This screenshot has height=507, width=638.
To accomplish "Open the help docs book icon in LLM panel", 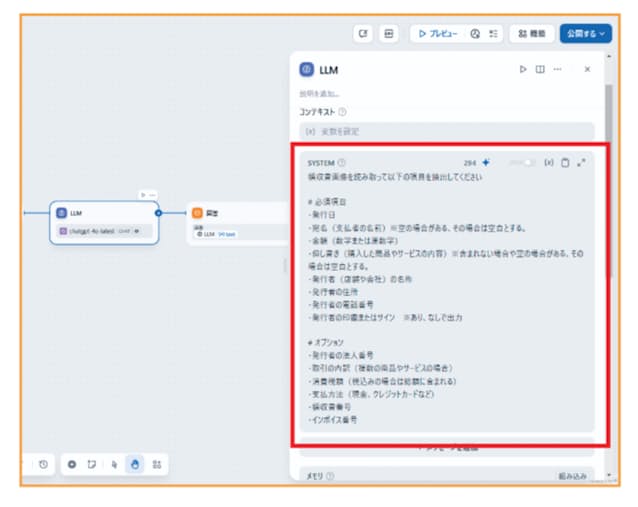I will coord(540,69).
